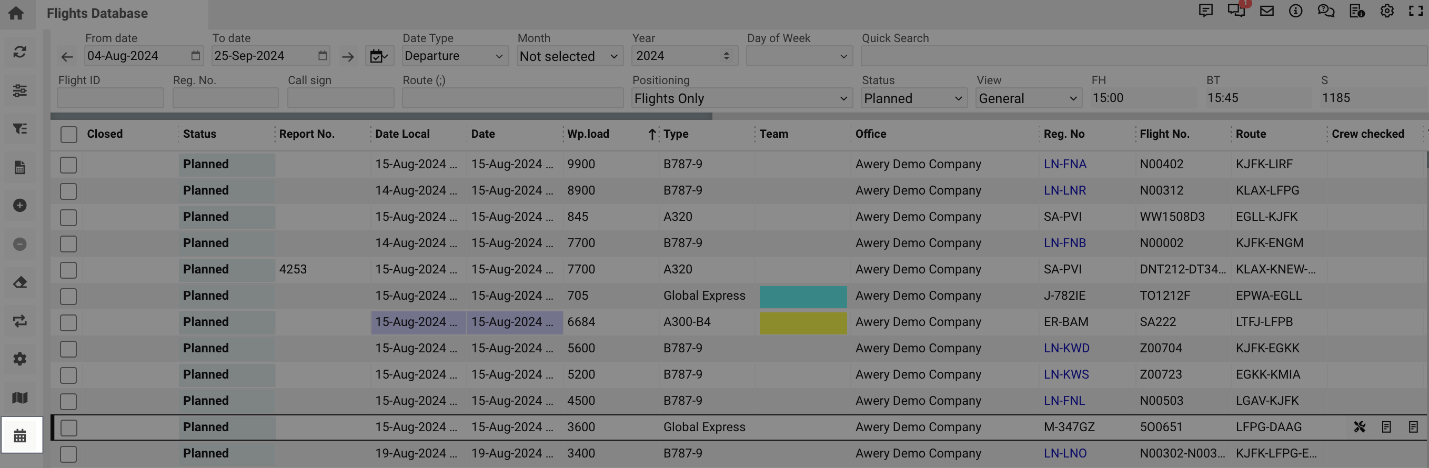Sort by the Wp.load column header

588,134
